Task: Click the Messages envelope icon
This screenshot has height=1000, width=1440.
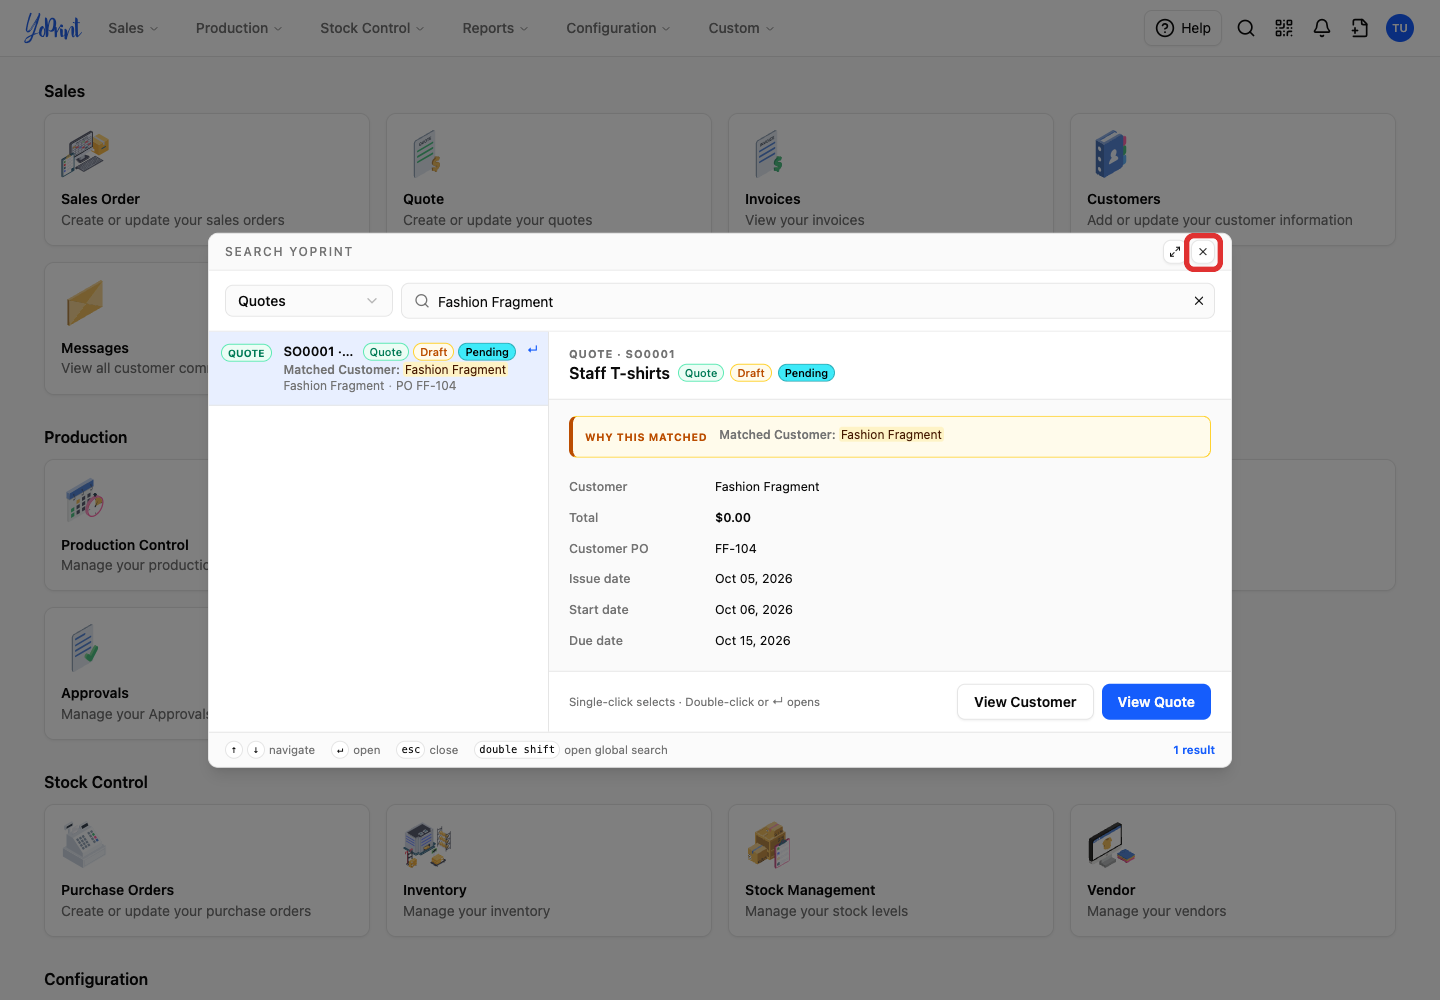Action: point(85,303)
